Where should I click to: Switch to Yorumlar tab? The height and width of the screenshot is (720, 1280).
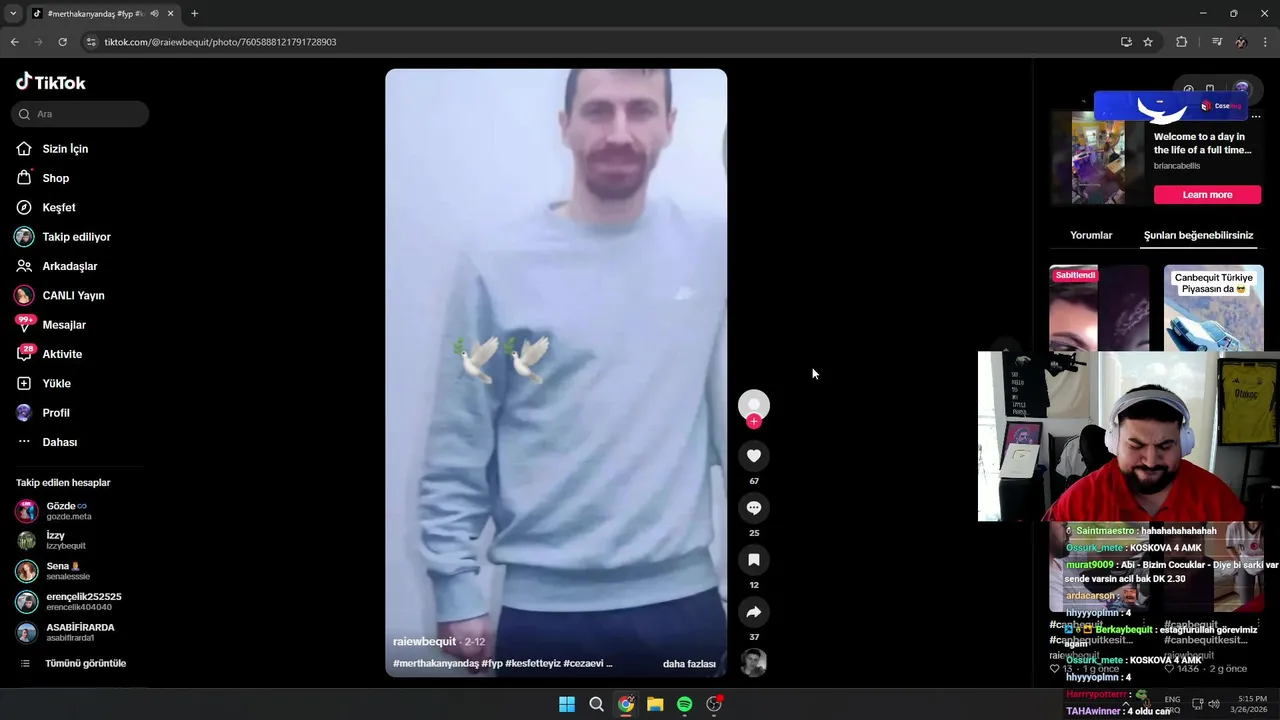[1091, 236]
